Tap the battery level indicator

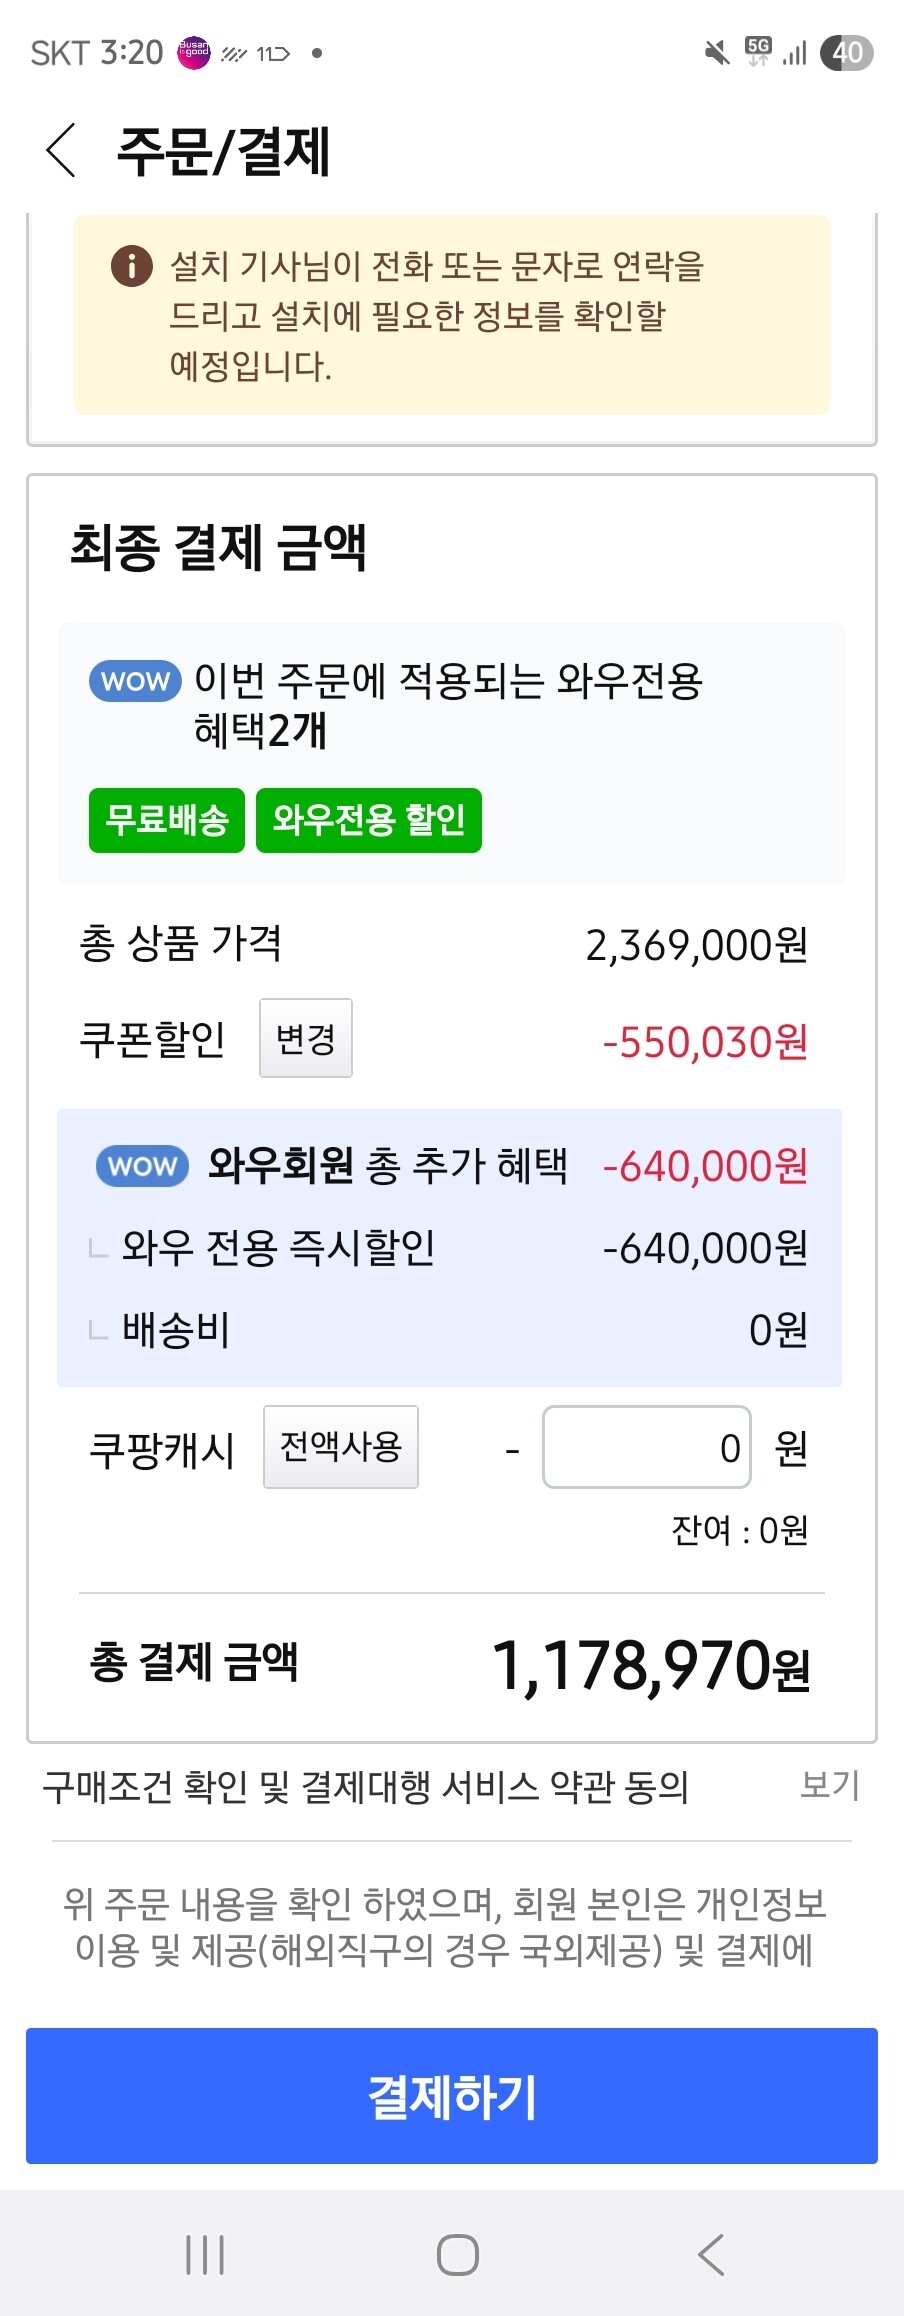tap(846, 53)
